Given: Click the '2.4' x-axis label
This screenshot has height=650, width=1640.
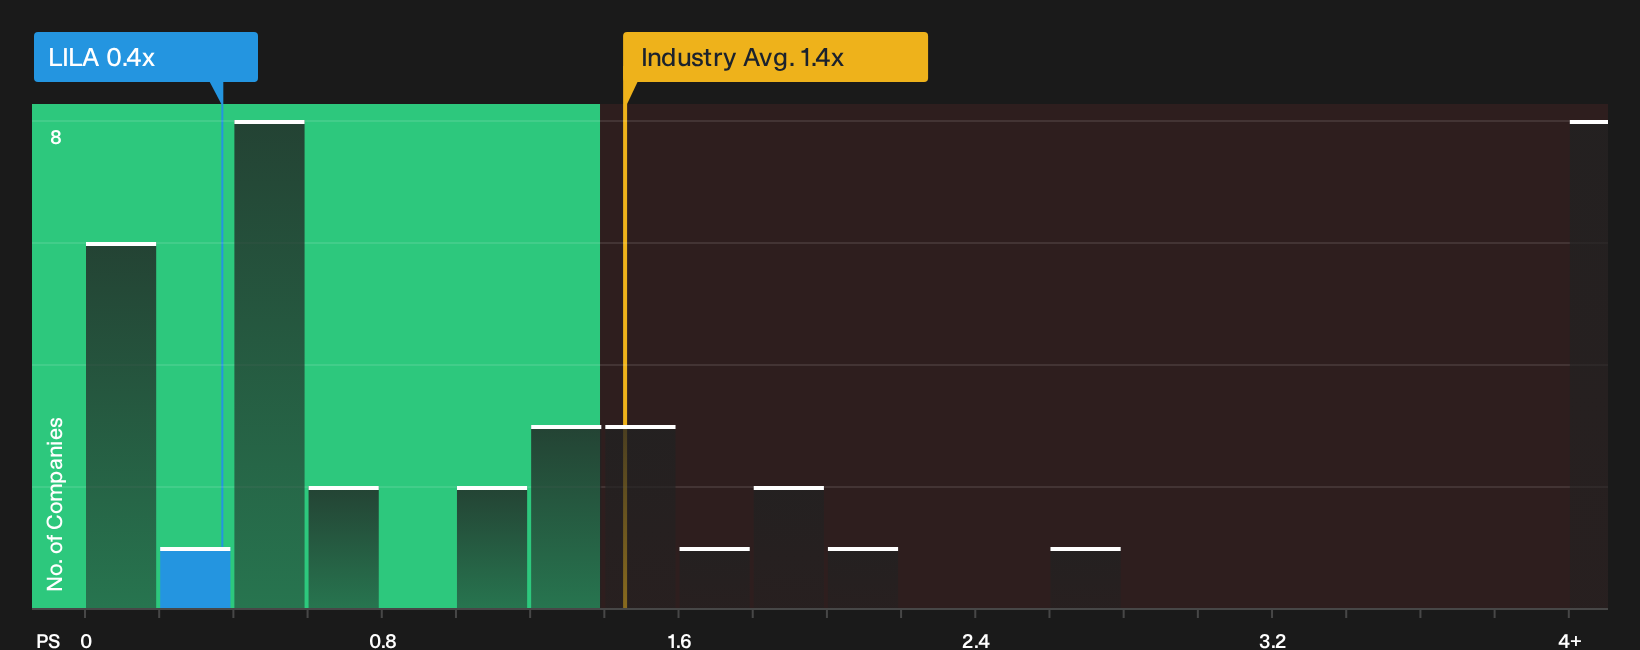Looking at the screenshot, I should click(976, 640).
